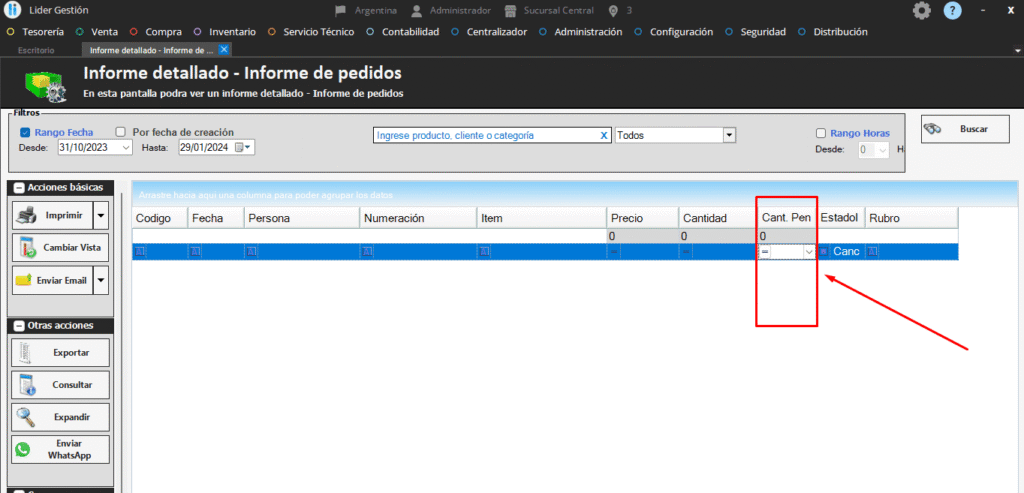Click the WhatsApp icon in sidebar
The image size is (1024, 493).
23,450
